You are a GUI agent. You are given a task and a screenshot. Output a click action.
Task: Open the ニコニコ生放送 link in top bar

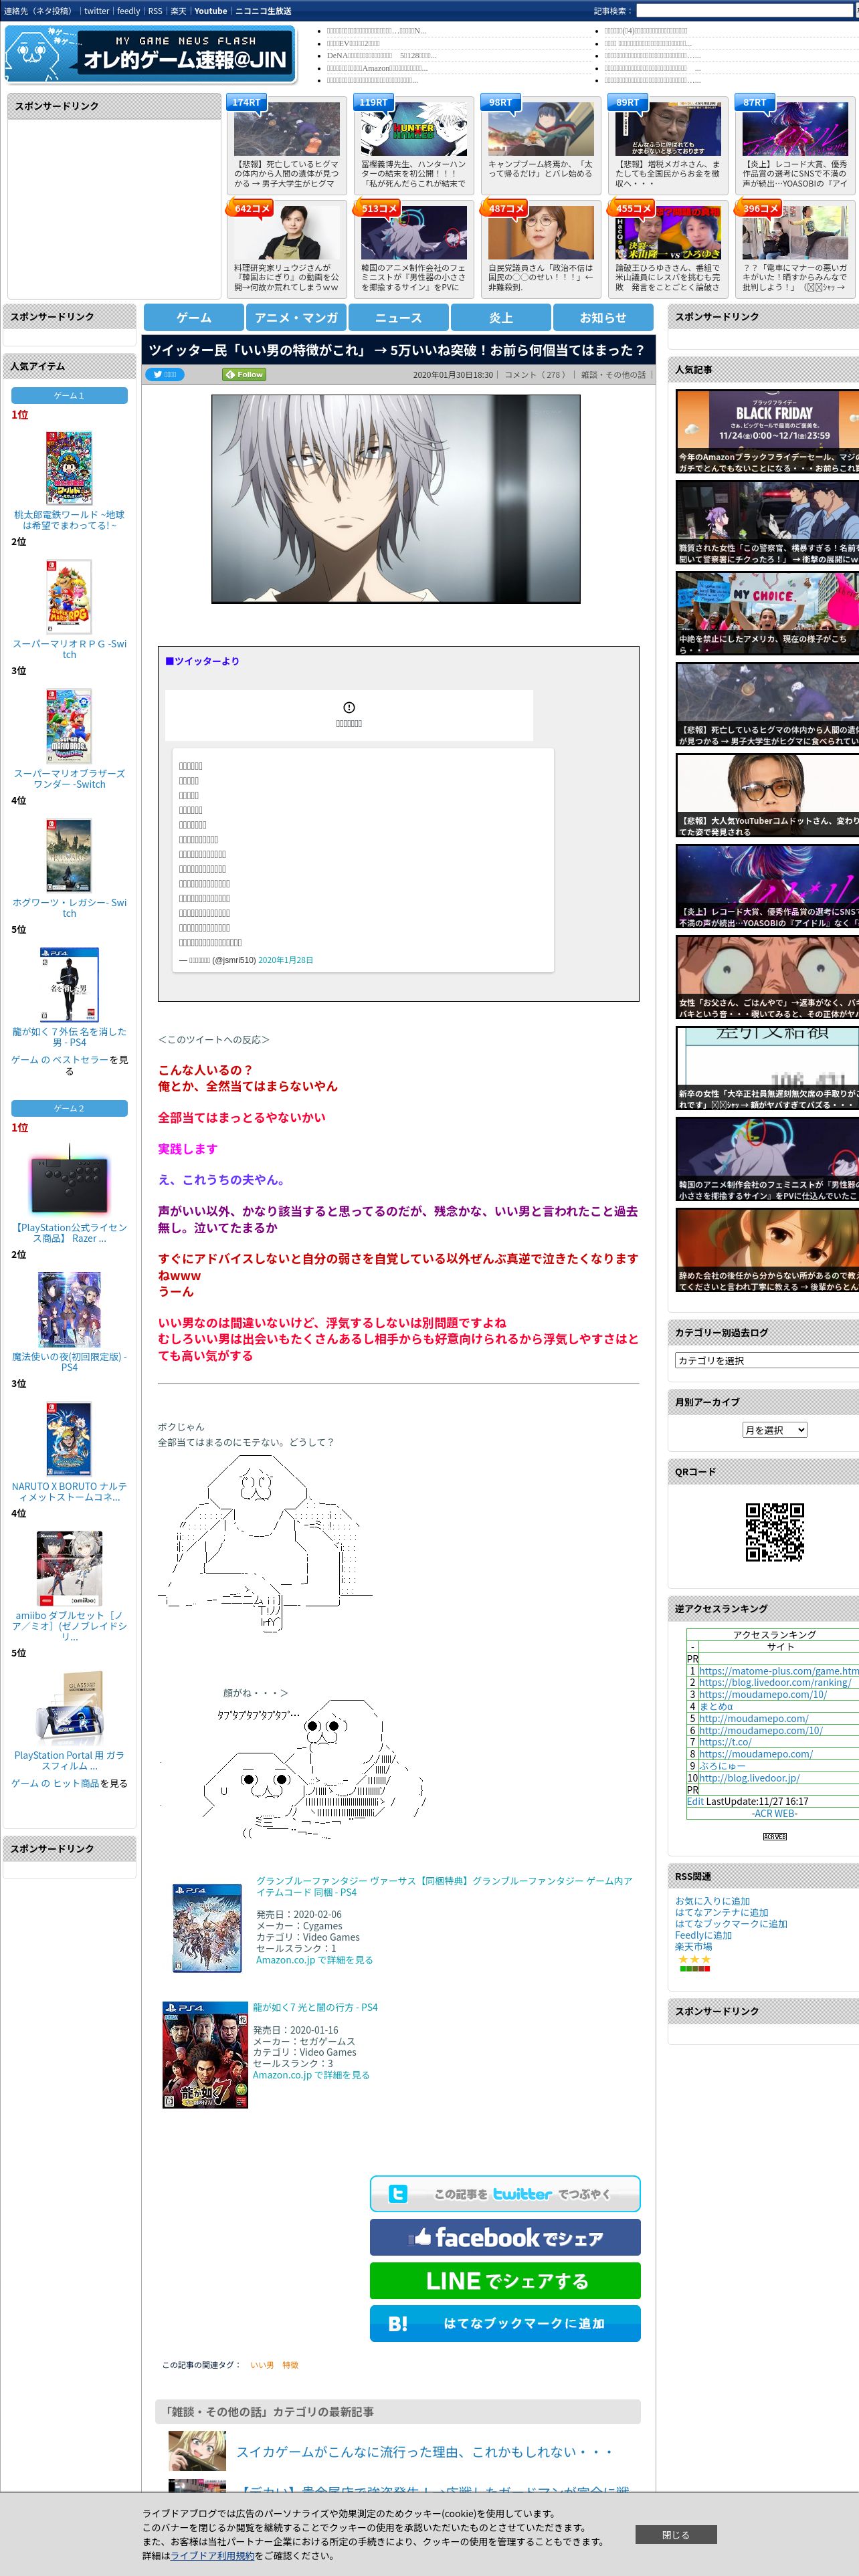point(263,11)
